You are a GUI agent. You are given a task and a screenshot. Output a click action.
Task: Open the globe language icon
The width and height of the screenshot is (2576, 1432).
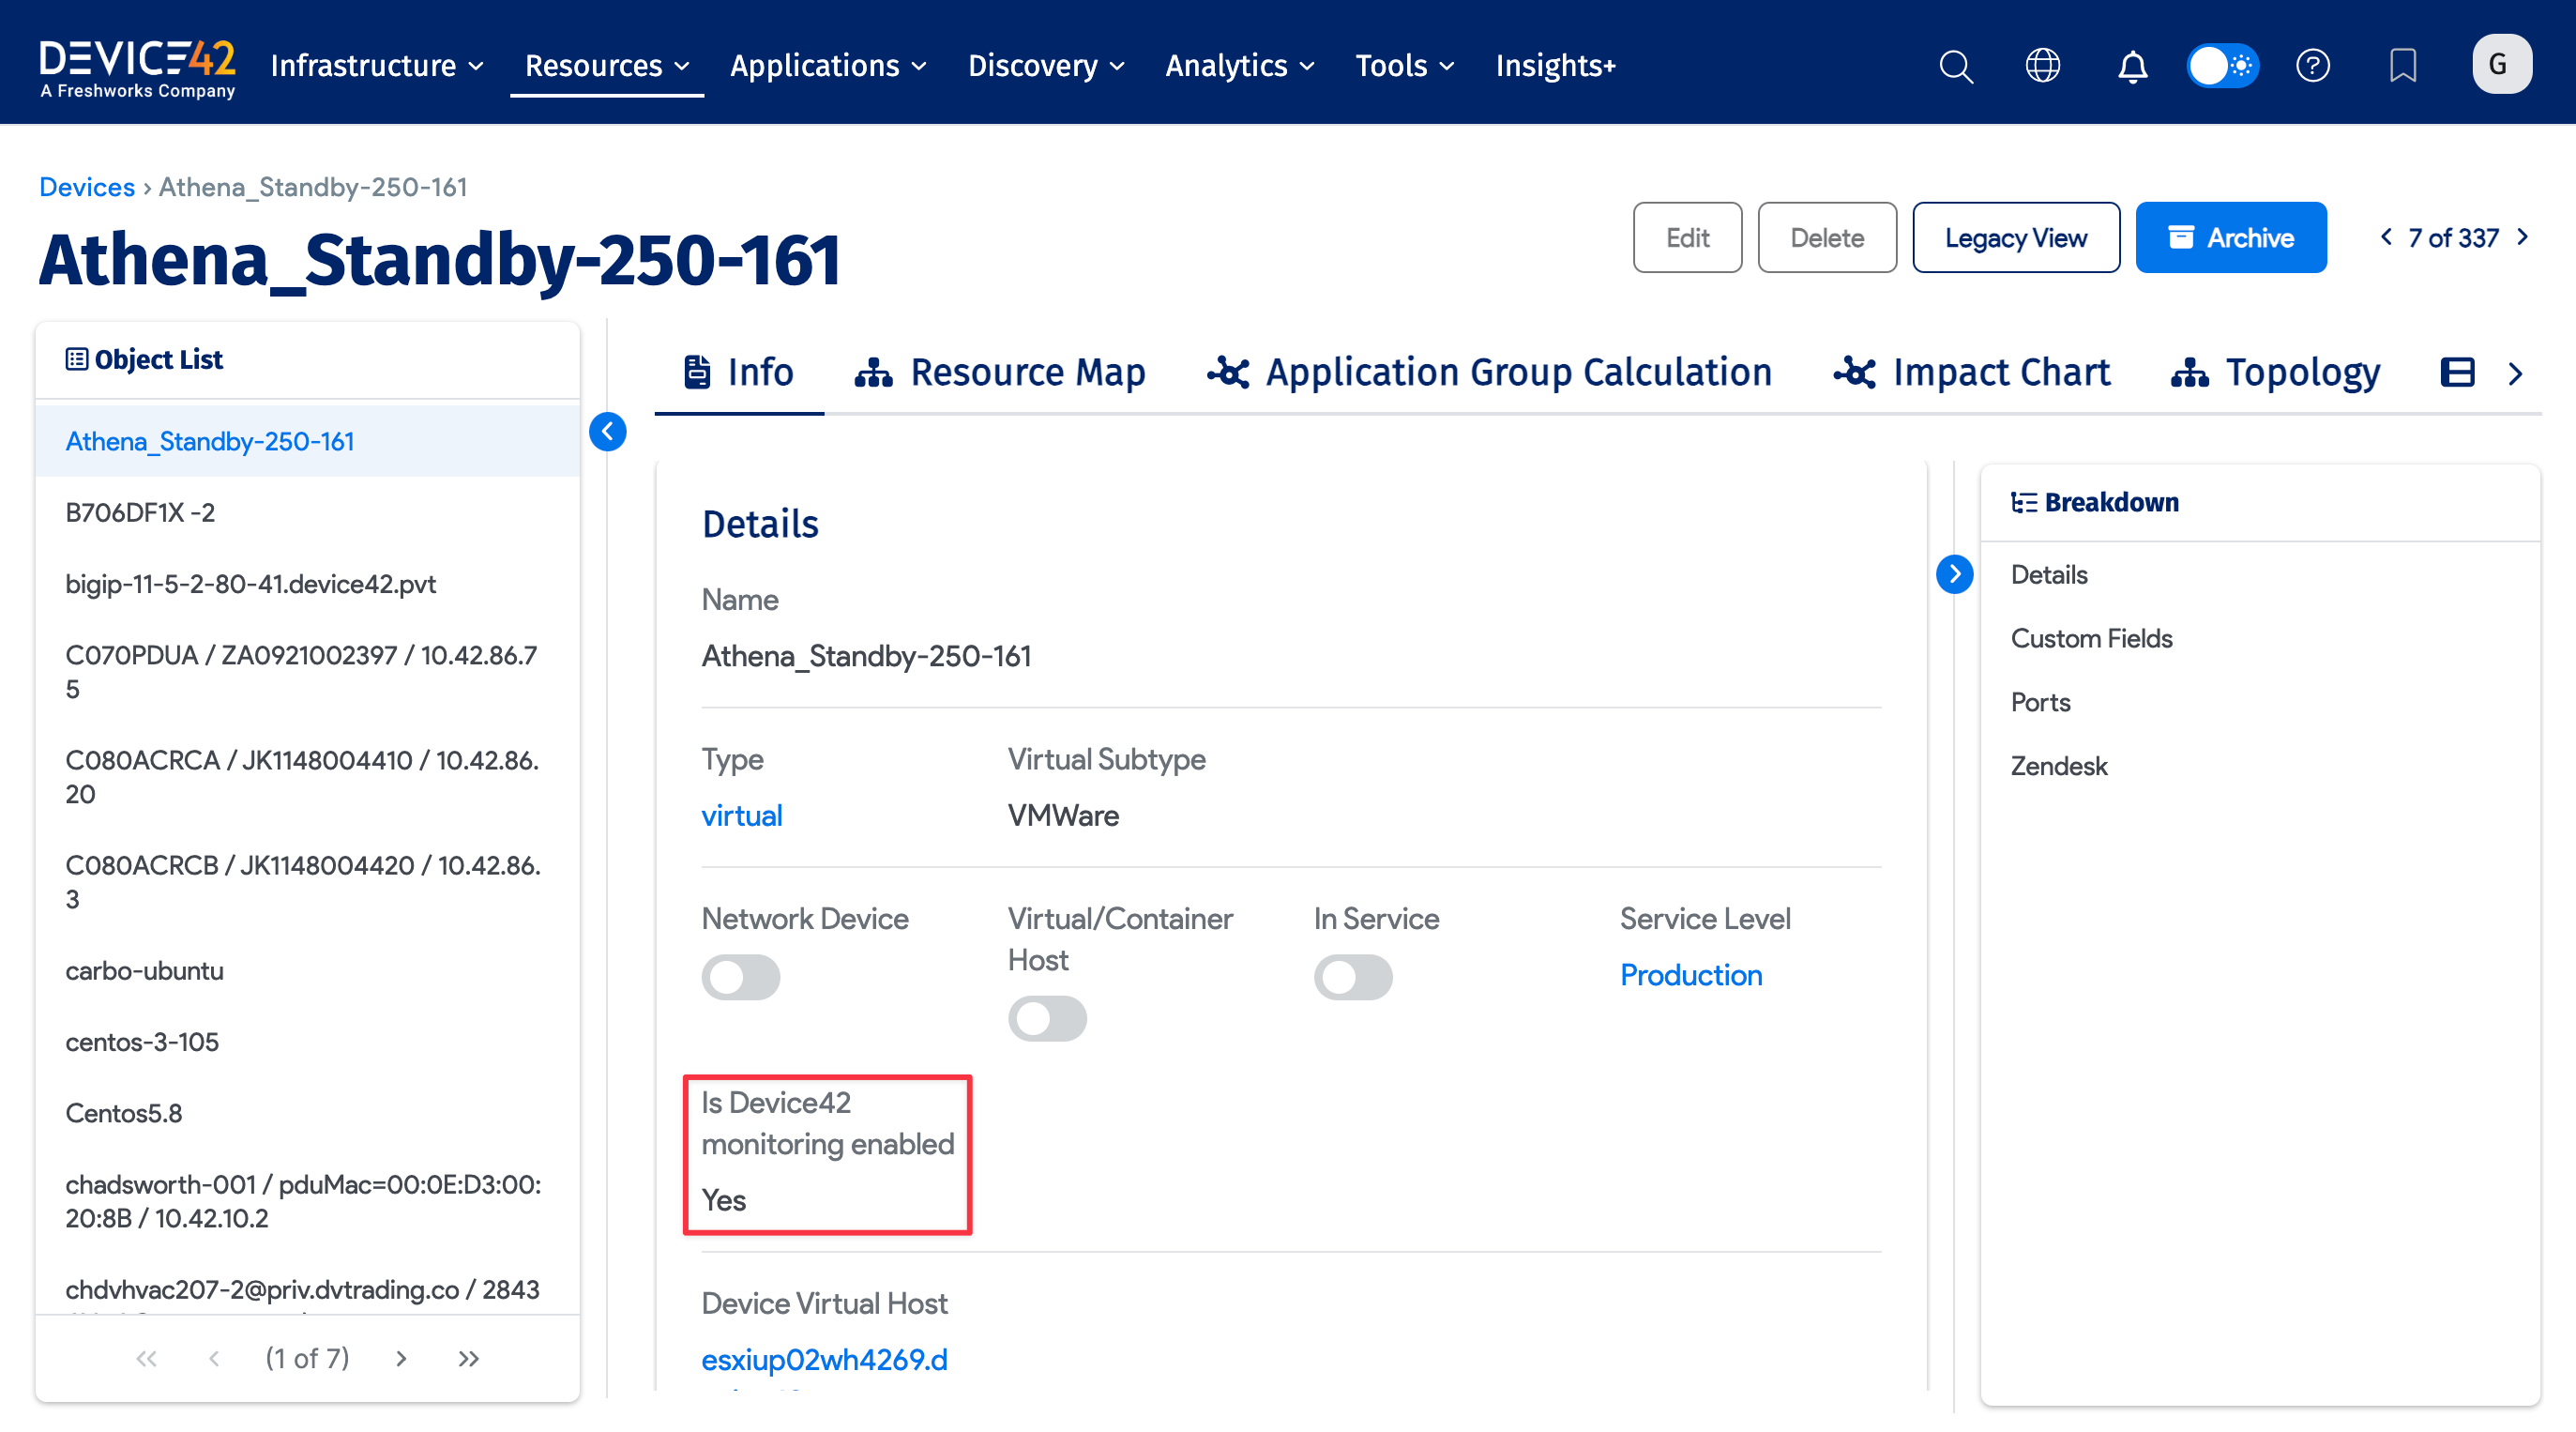[x=2042, y=66]
